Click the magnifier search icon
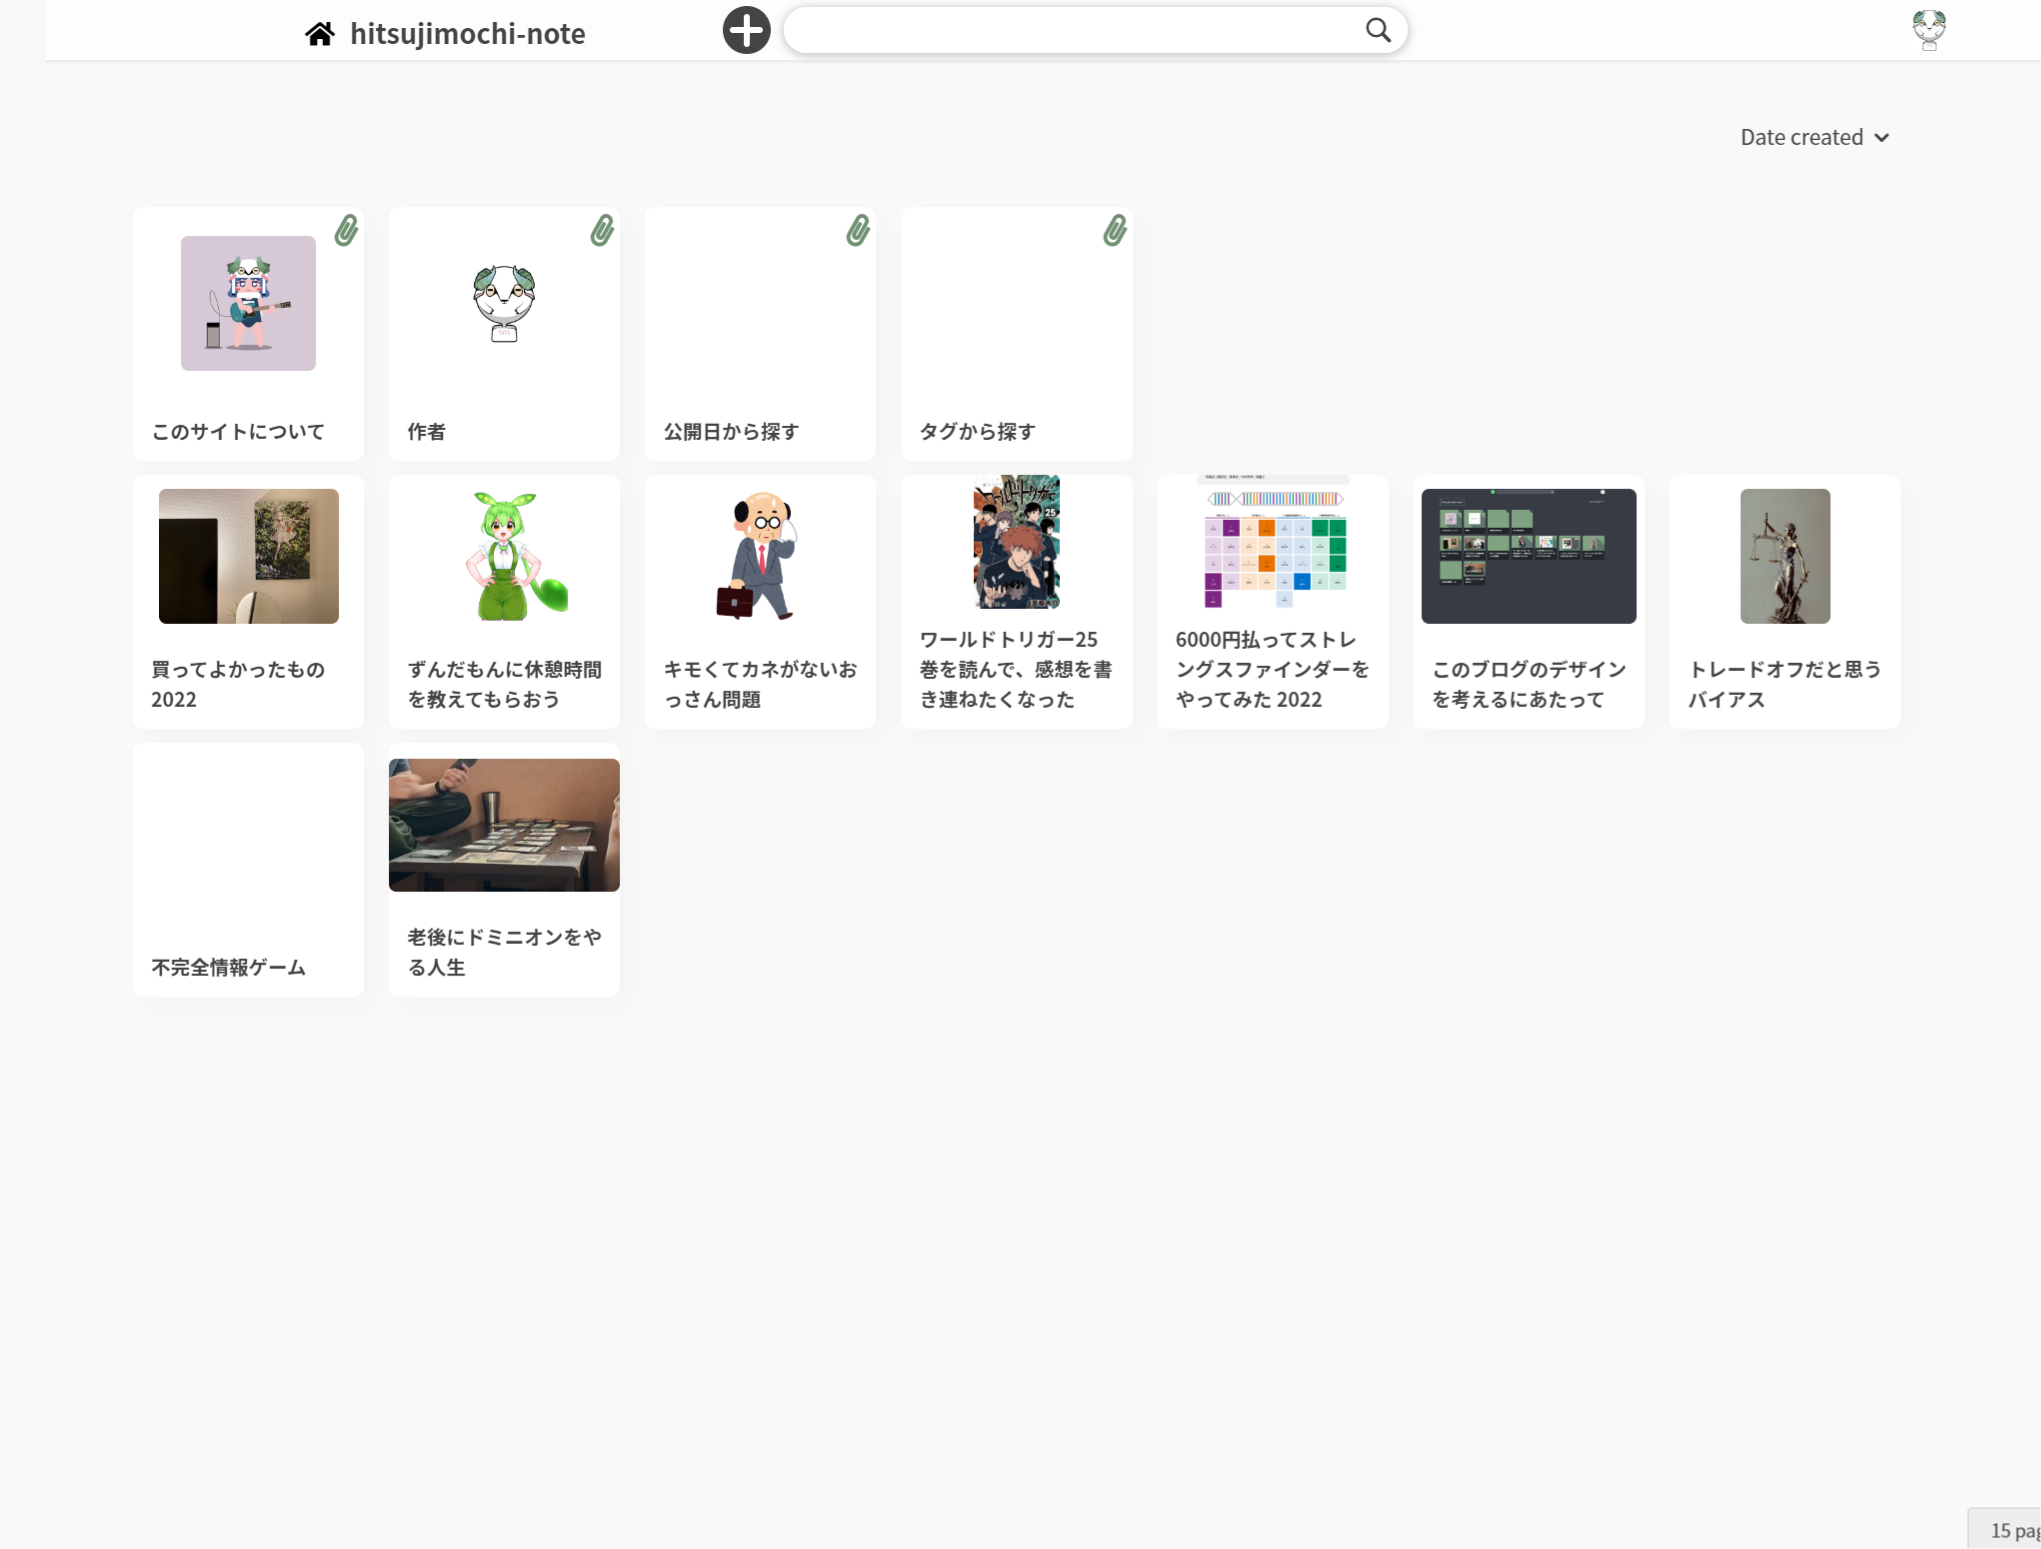Viewport: 2041px width, 1549px height. (x=1378, y=30)
